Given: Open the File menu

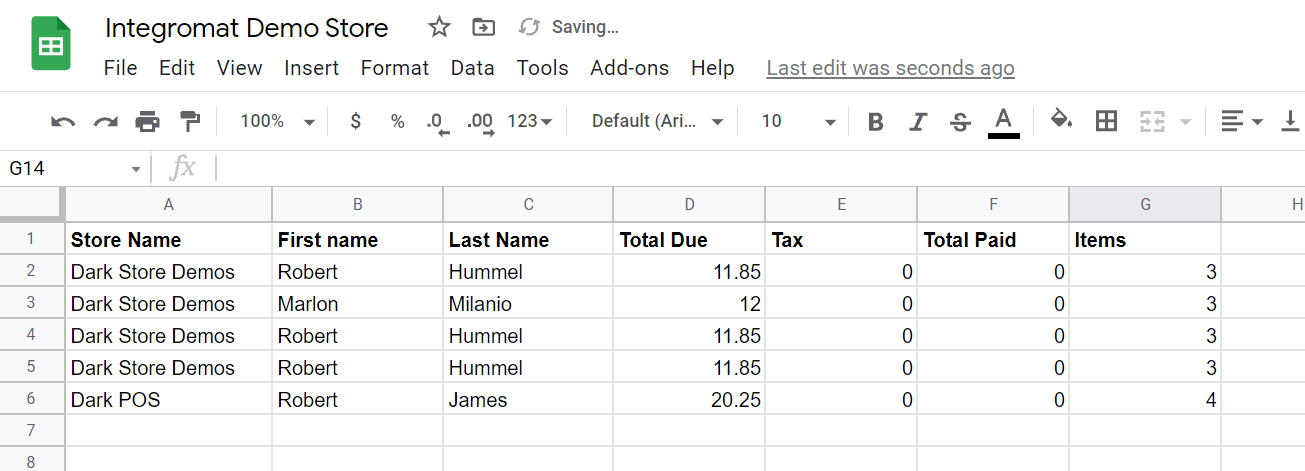Looking at the screenshot, I should pyautogui.click(x=120, y=68).
